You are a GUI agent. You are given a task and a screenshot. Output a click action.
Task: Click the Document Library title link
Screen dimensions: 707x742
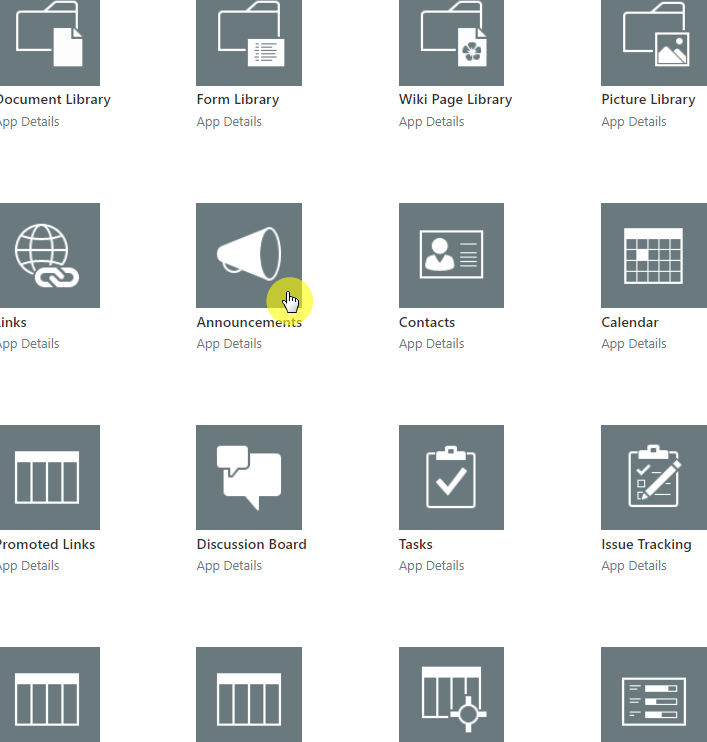(x=55, y=100)
